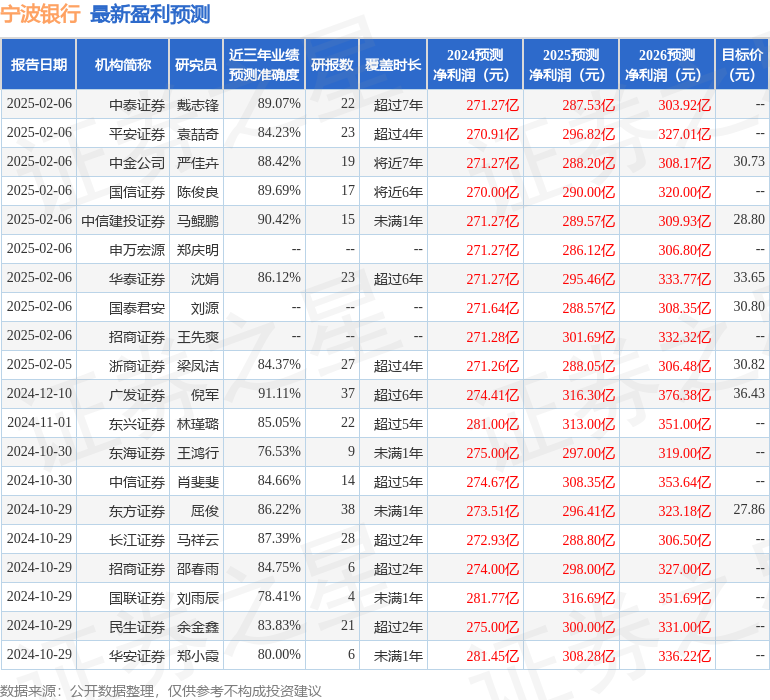Click the 宁波银行 title text
Image resolution: width=770 pixels, height=700 pixels.
[40, 14]
